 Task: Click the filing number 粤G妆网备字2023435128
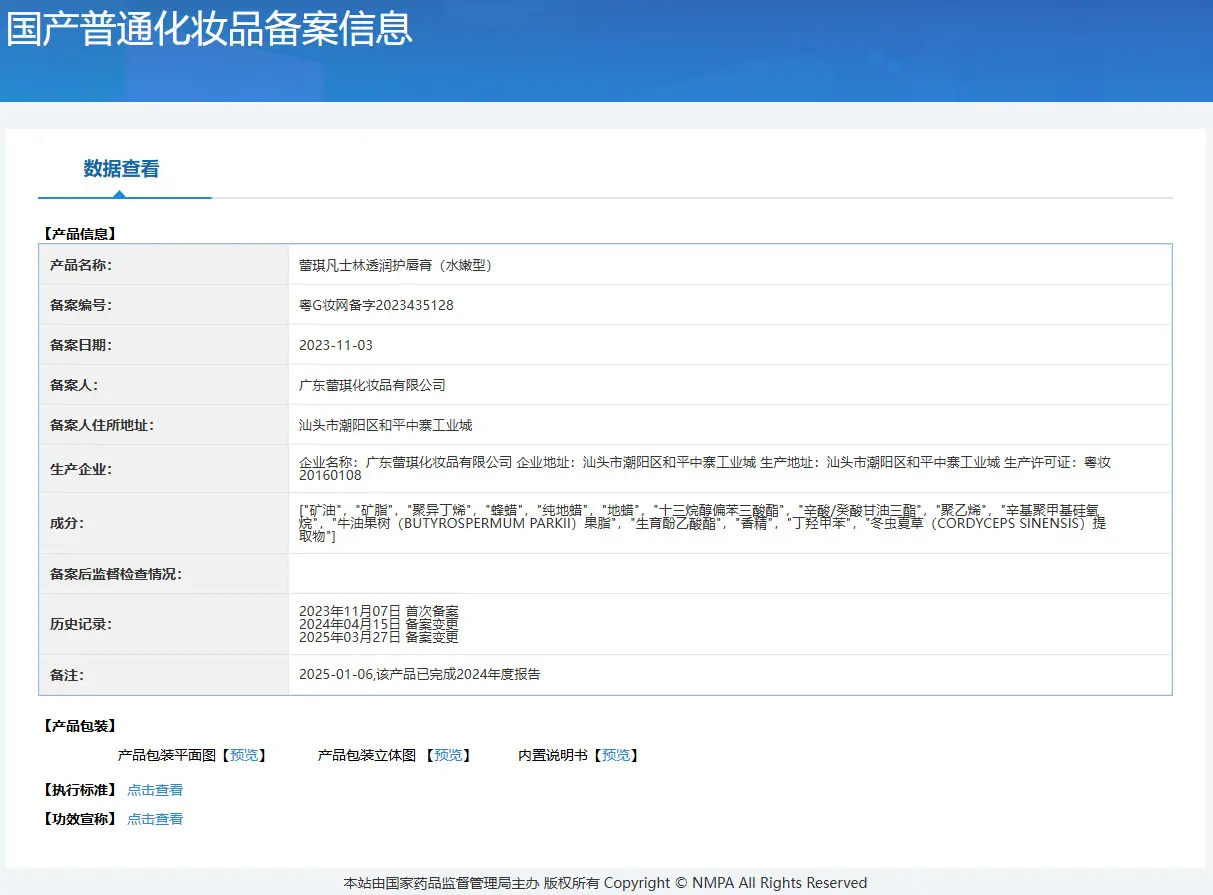click(x=376, y=305)
